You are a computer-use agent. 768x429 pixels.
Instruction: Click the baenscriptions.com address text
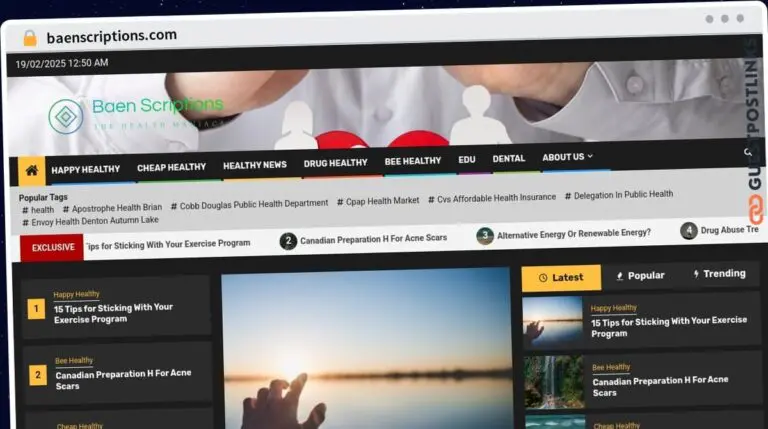[x=112, y=36]
